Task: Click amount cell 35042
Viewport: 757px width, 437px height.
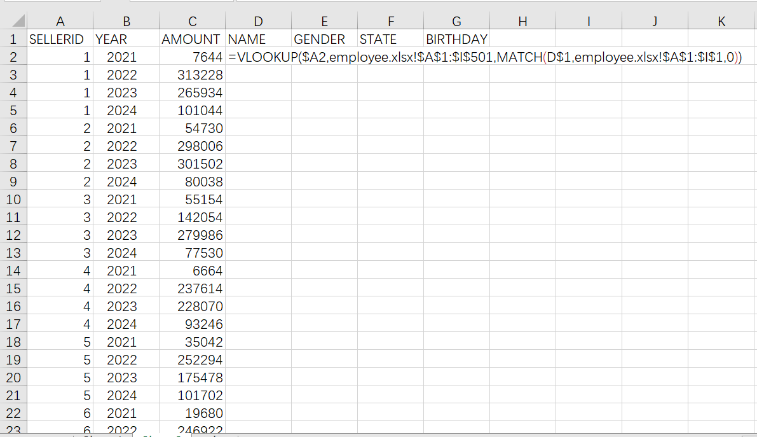Action: point(192,342)
